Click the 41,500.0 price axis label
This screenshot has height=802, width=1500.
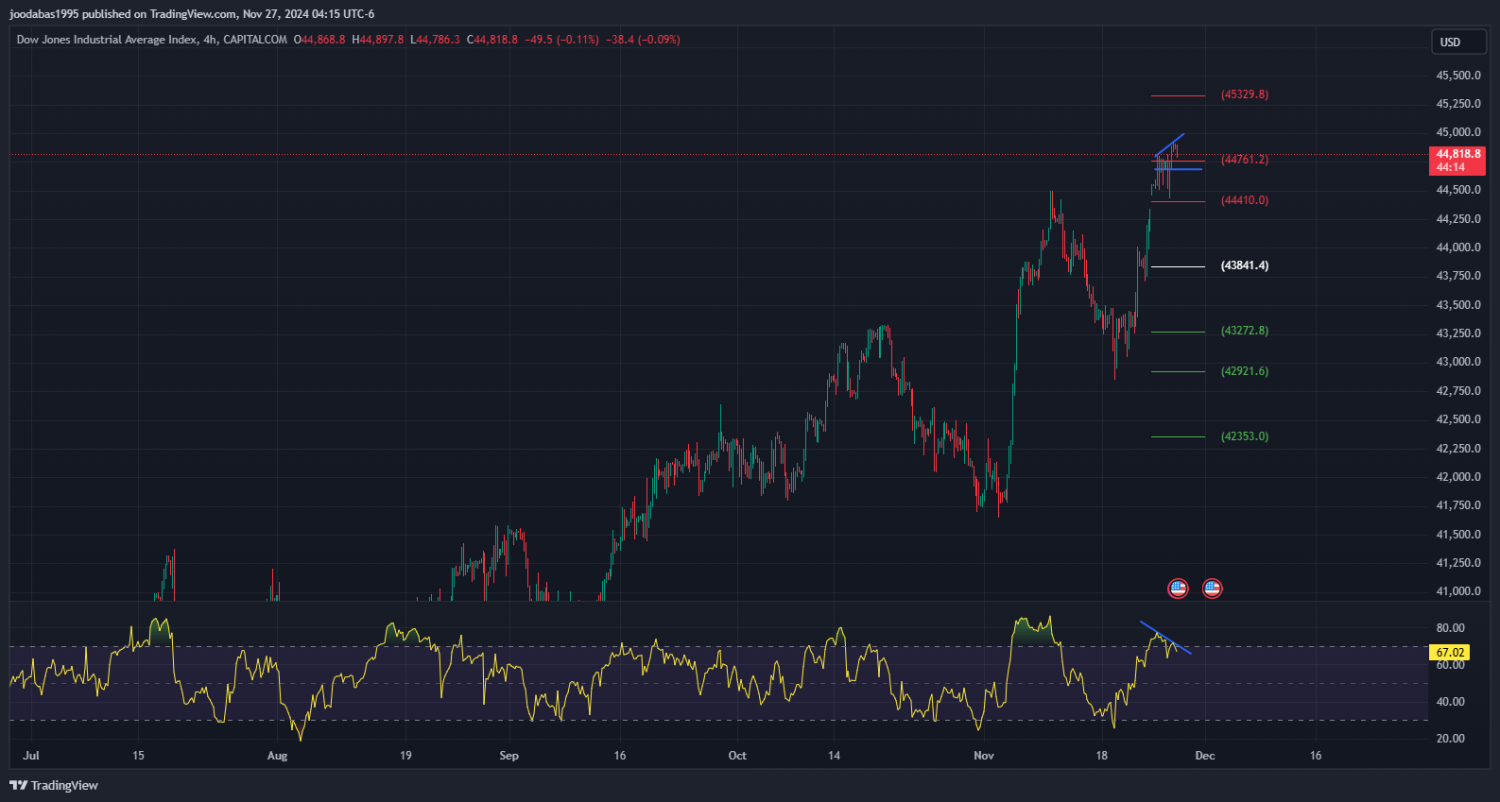tap(1459, 535)
